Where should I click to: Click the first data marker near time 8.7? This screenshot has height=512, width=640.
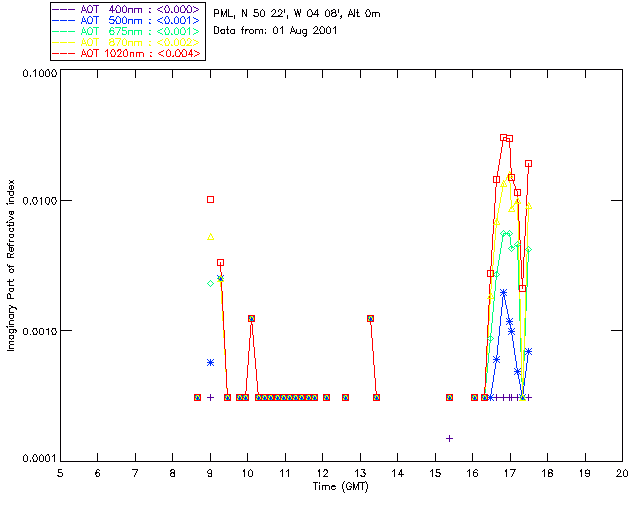point(198,397)
